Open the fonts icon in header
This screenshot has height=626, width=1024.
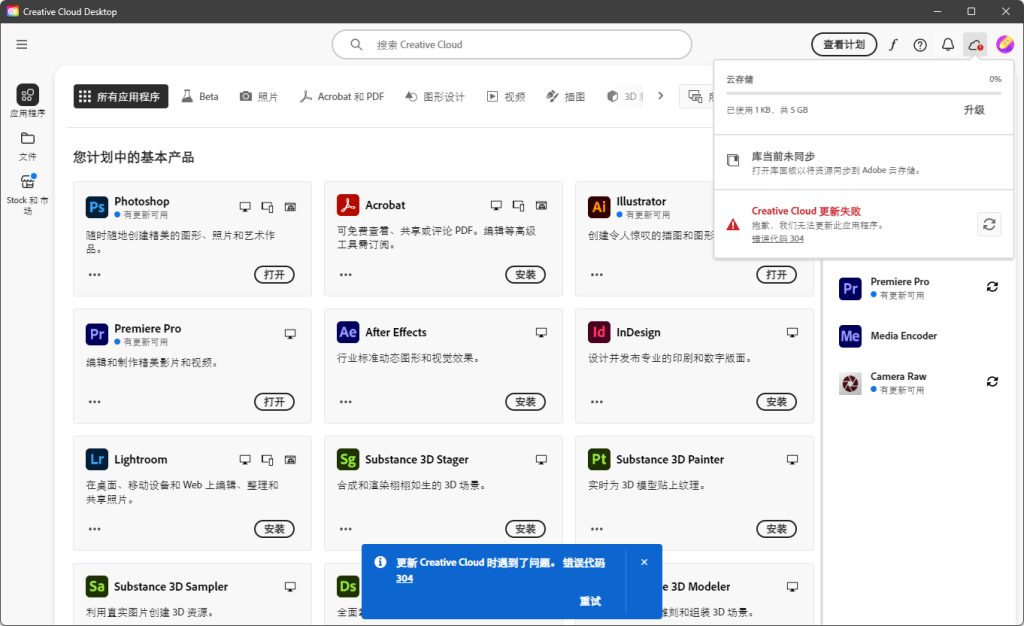coord(893,44)
